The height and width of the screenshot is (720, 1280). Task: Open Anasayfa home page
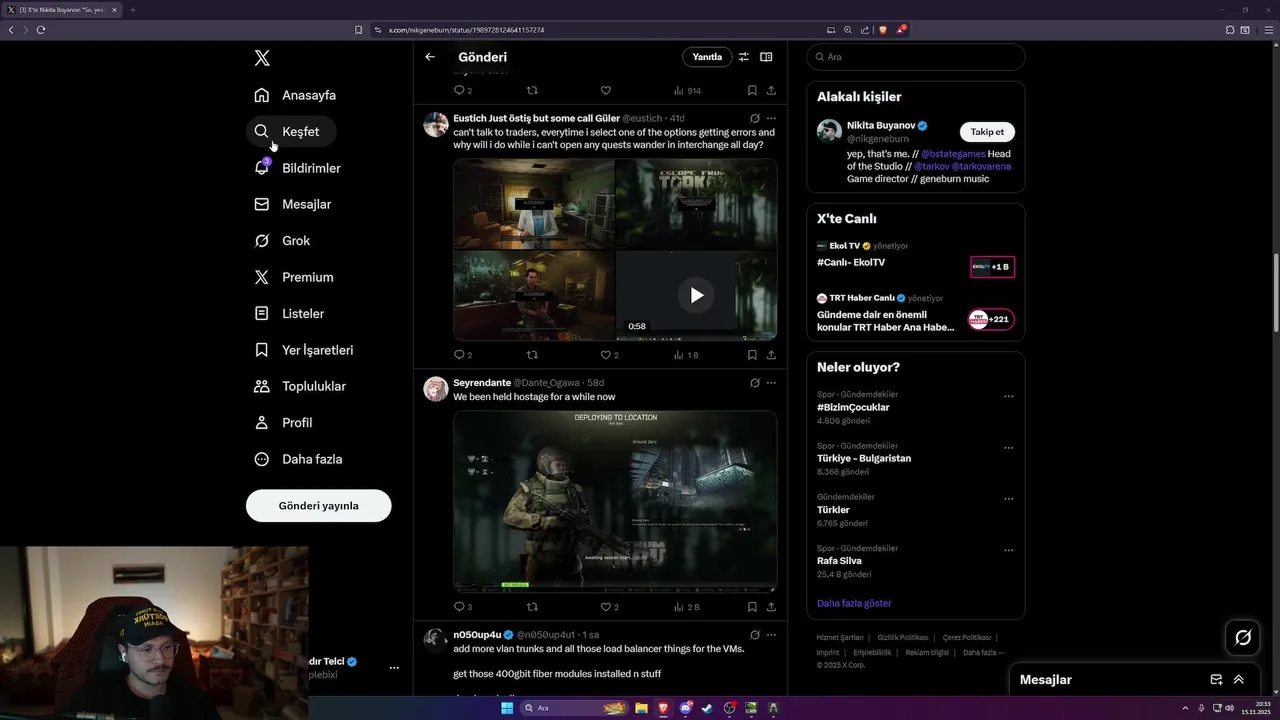pyautogui.click(x=295, y=95)
